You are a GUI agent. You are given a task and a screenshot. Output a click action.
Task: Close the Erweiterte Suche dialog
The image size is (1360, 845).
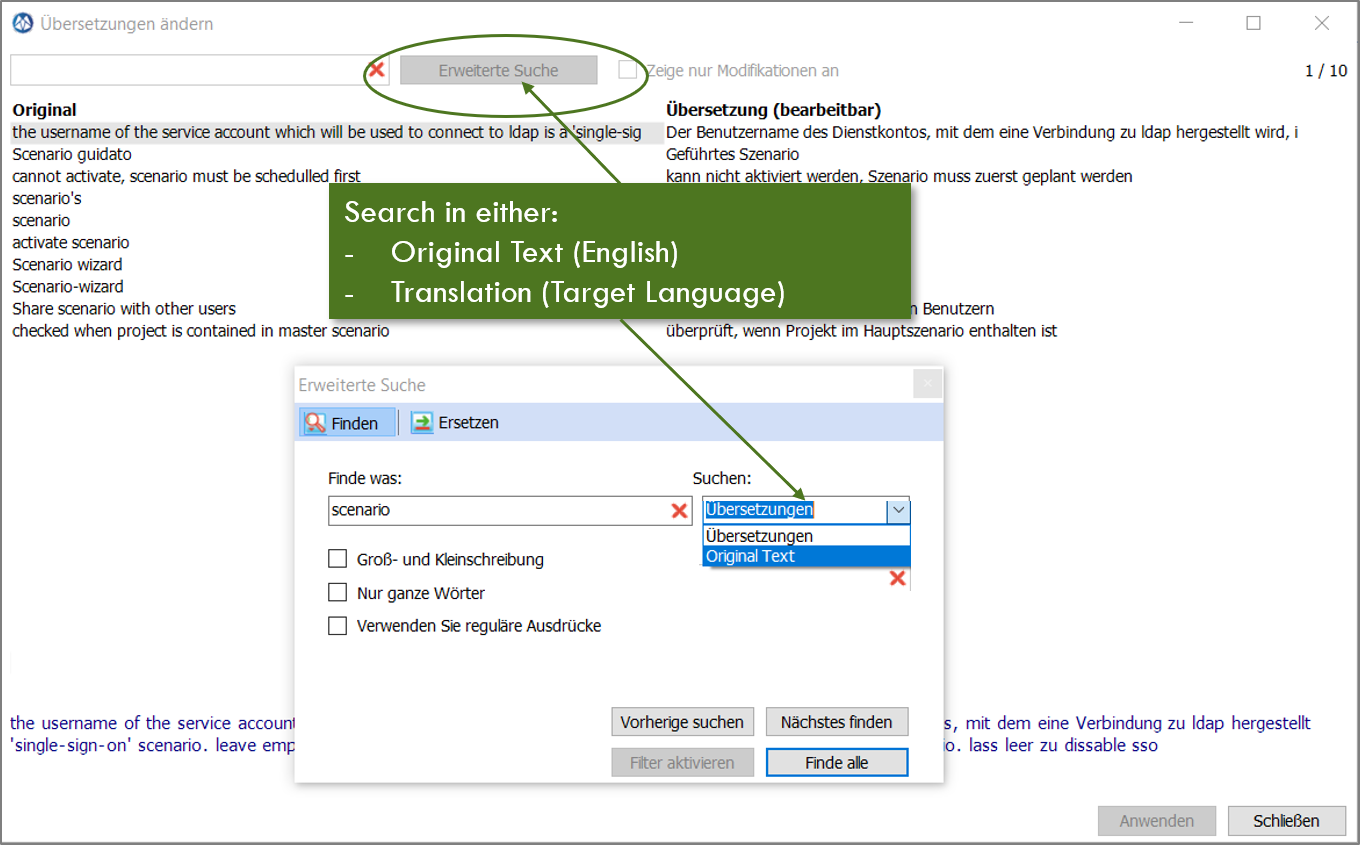[927, 384]
